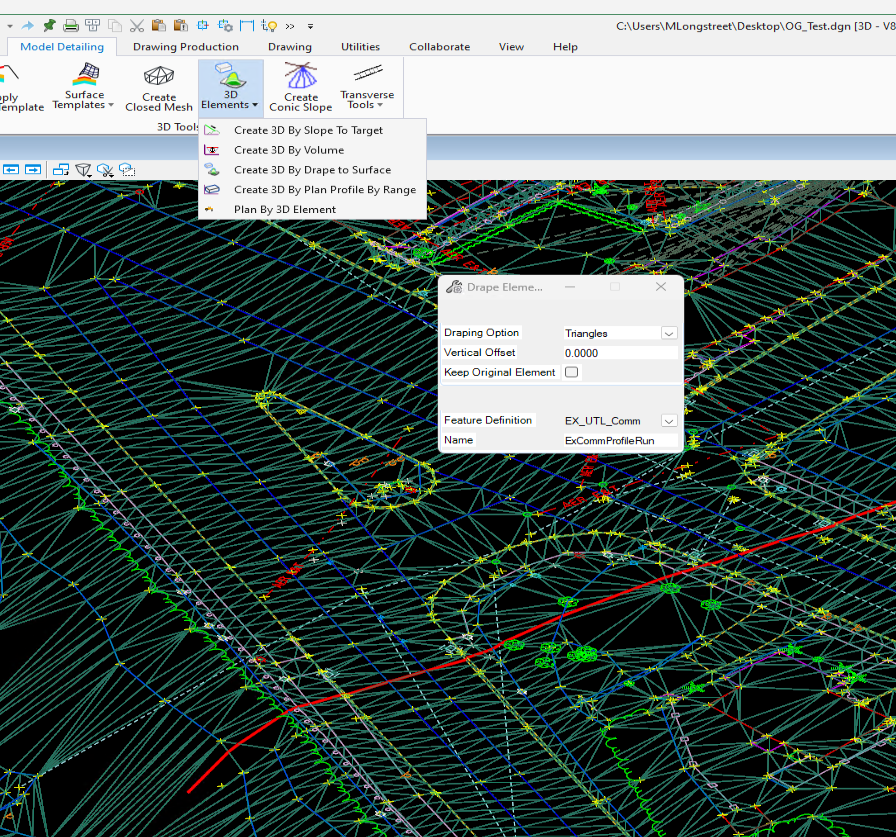896x837 pixels.
Task: Open the Utilities ribbon tab
Action: [360, 47]
